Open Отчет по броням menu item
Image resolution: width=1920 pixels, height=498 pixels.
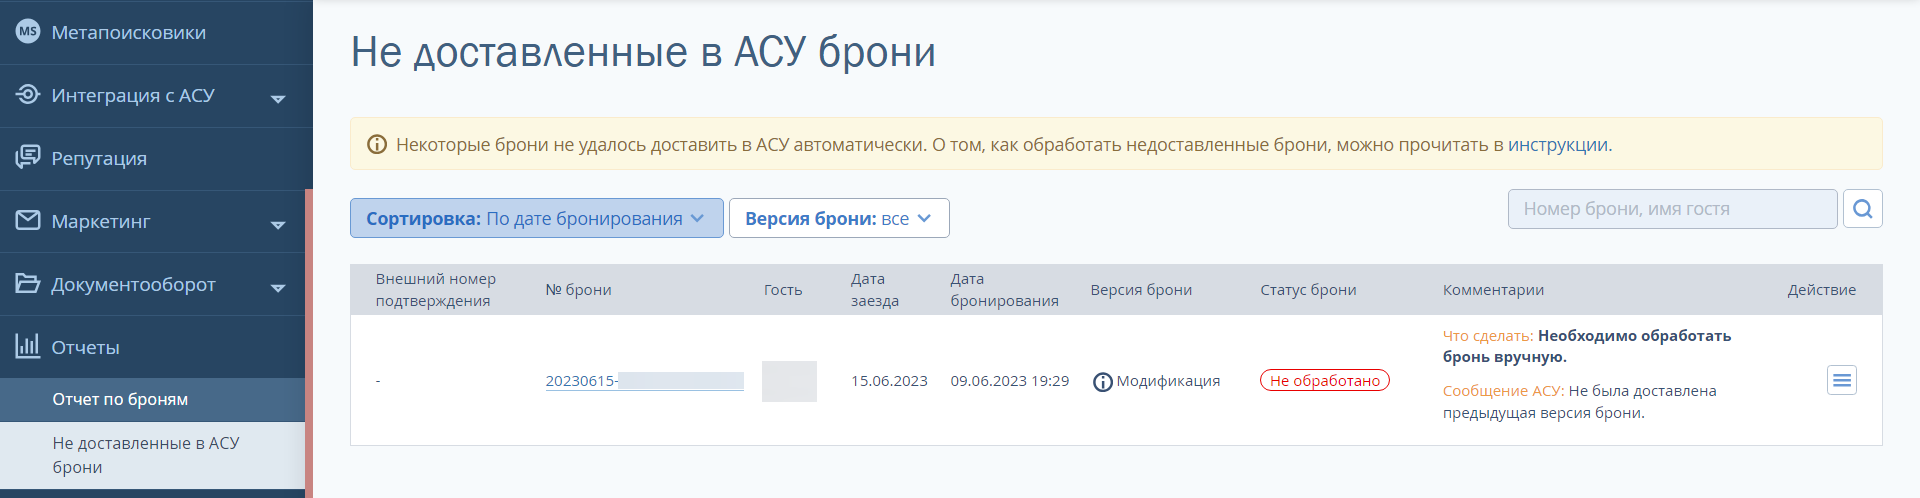point(120,399)
